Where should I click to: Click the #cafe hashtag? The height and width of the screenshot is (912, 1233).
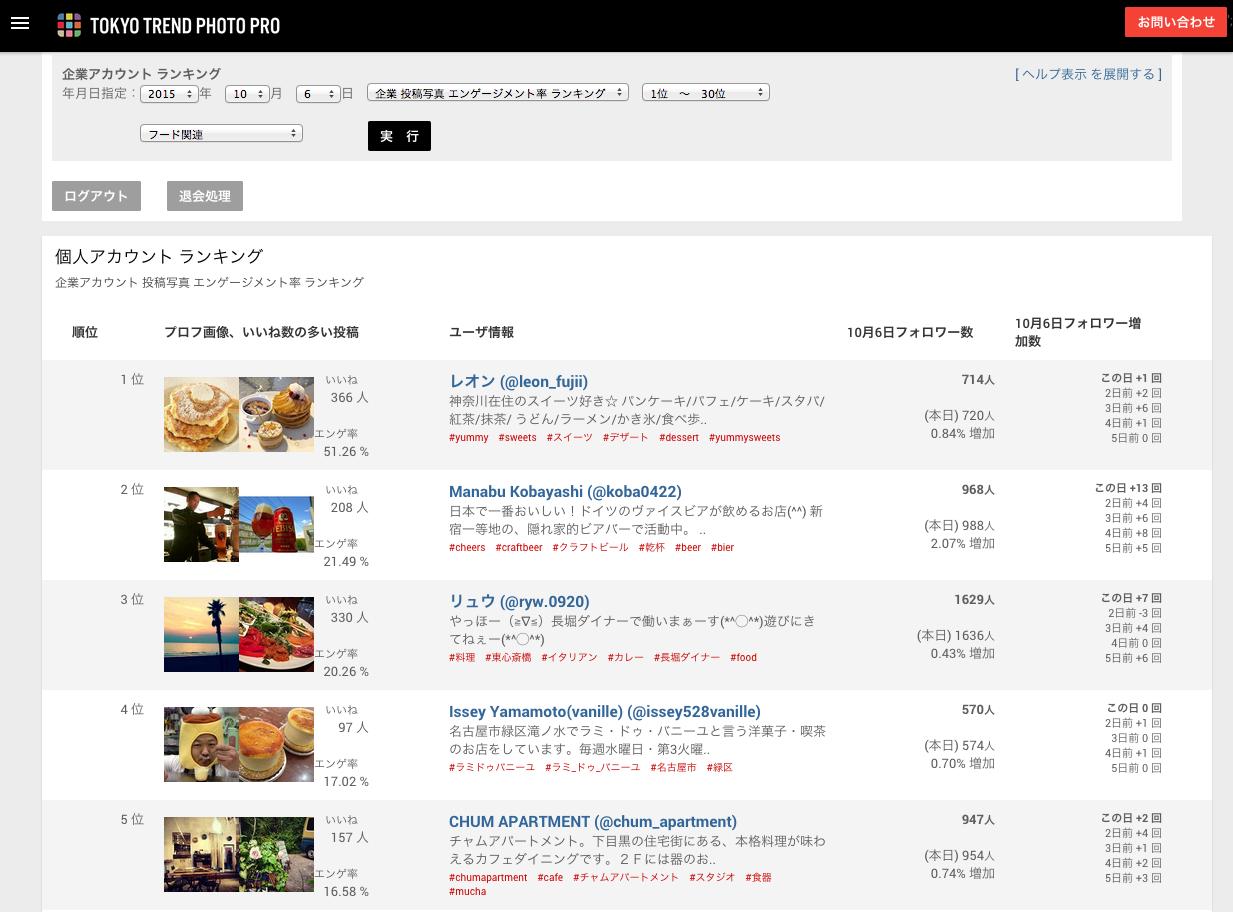tap(550, 878)
